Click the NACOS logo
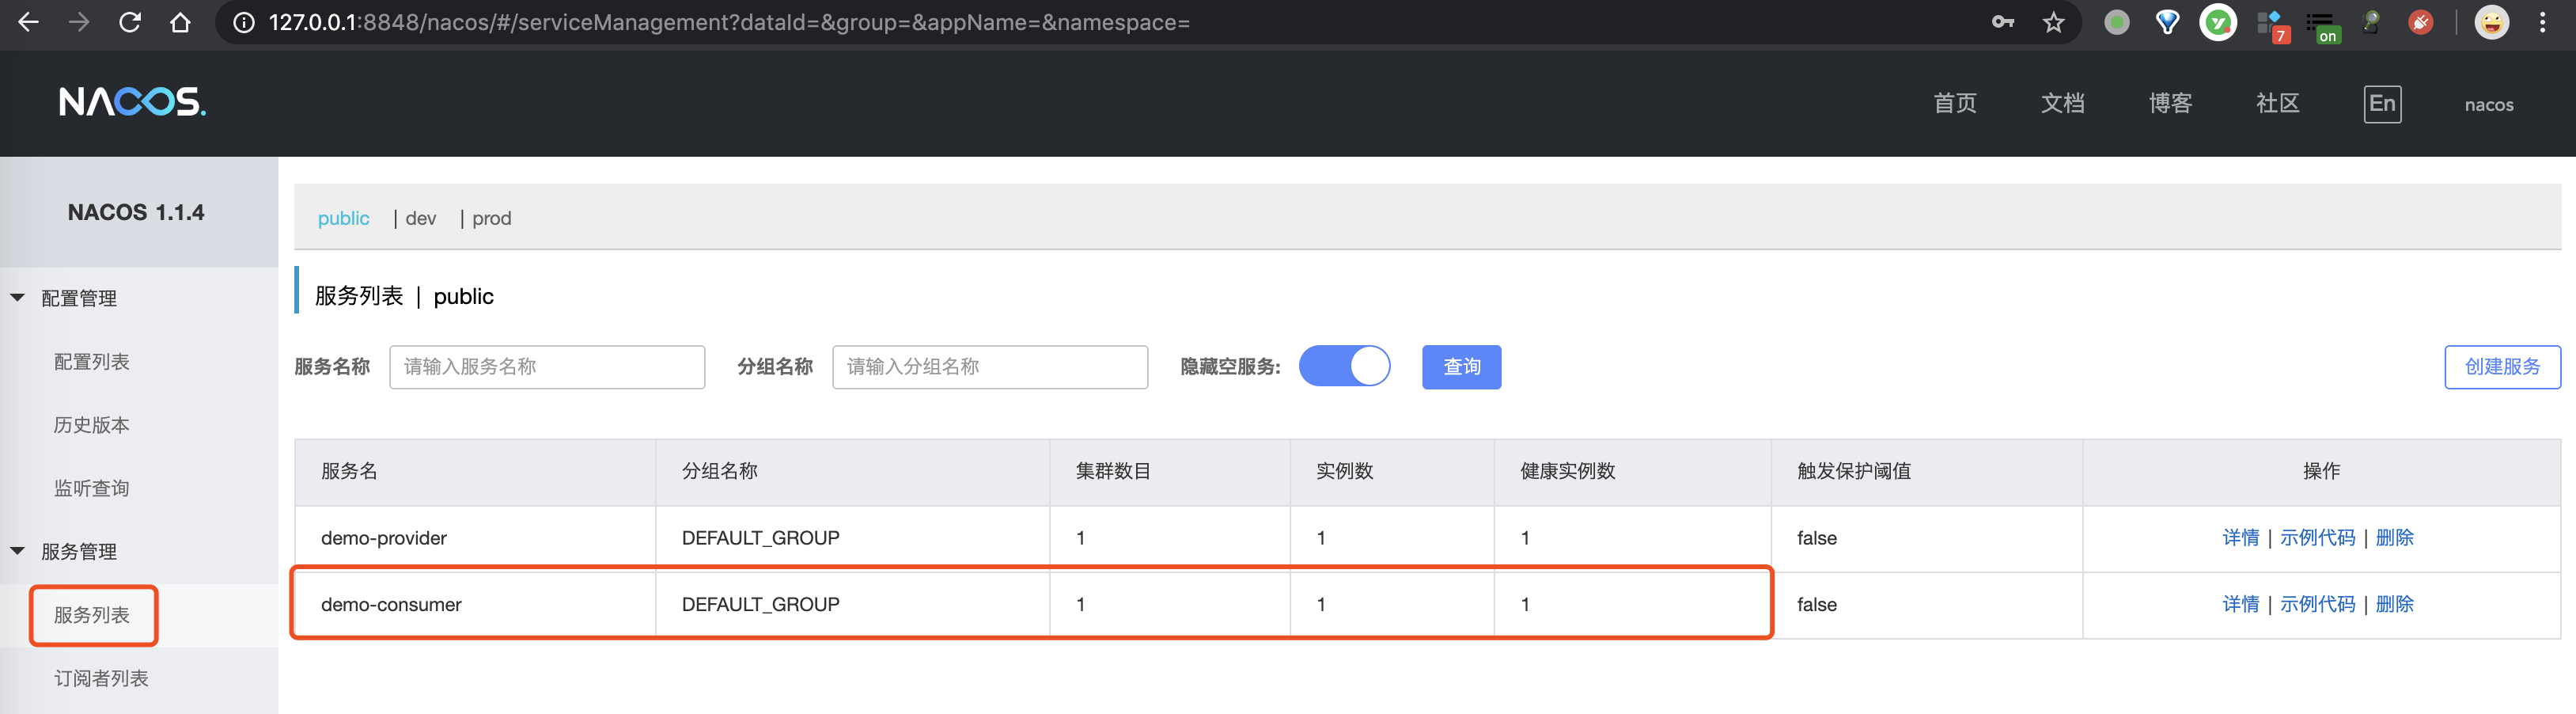 click(133, 101)
